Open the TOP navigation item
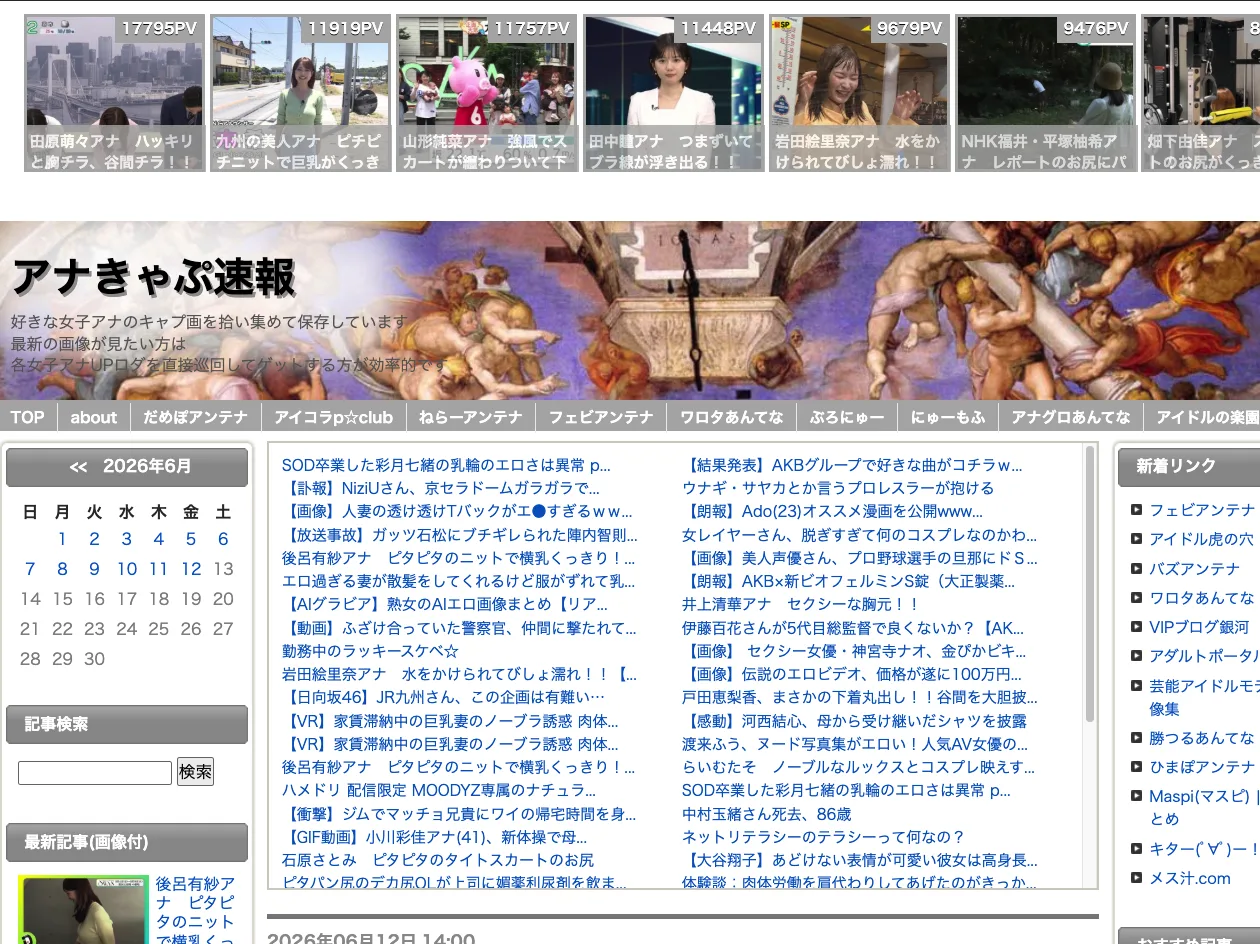Viewport: 1260px width, 944px height. tap(28, 417)
